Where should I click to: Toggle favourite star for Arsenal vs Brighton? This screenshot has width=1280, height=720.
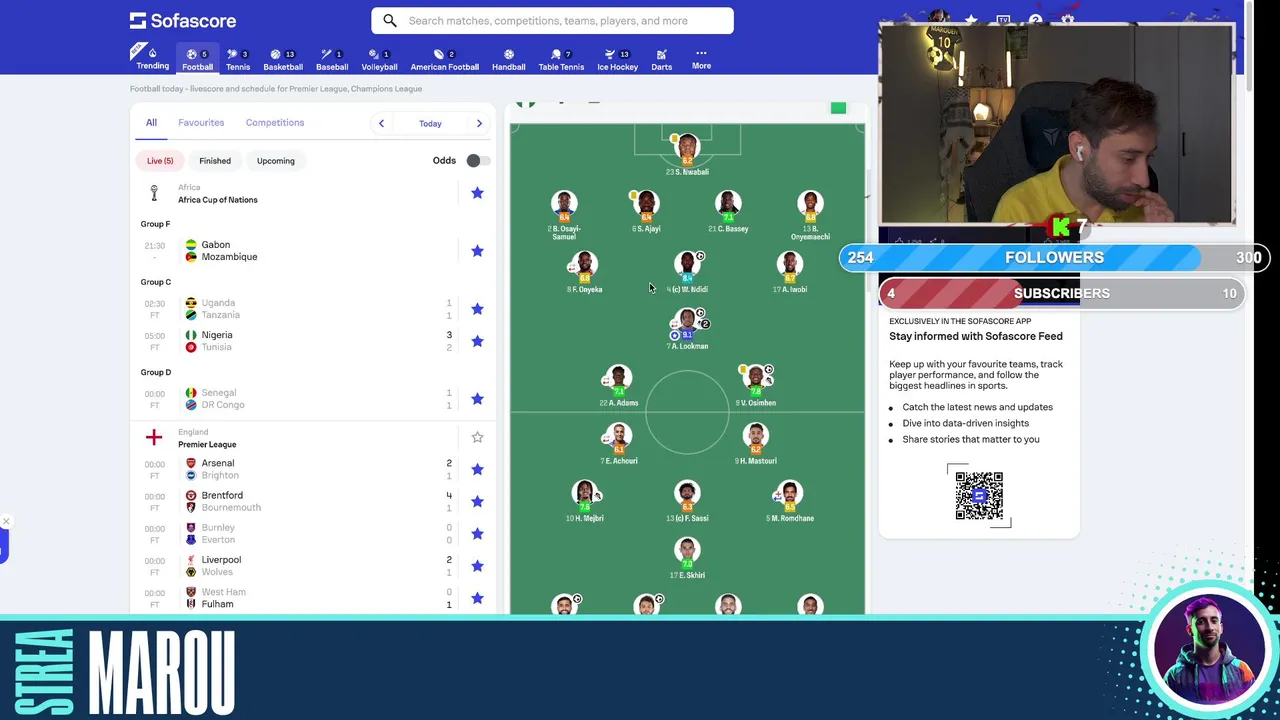coord(477,469)
